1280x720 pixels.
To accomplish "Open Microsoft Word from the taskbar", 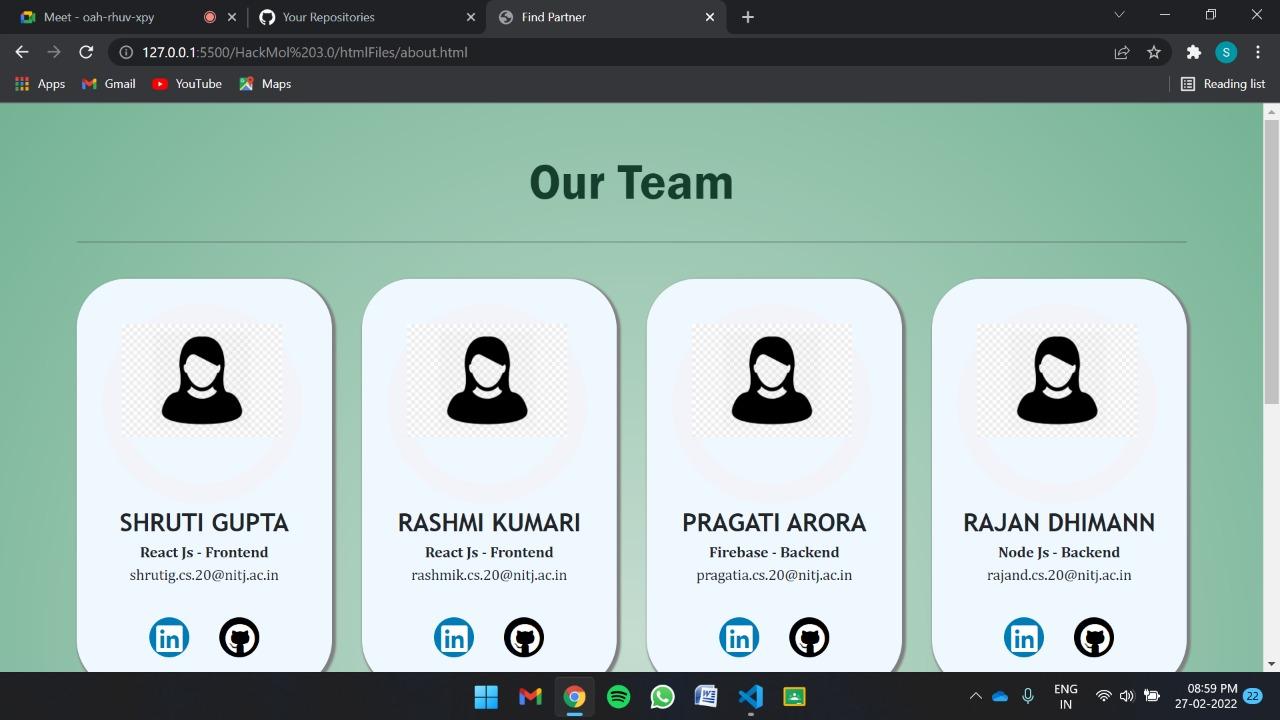I will (706, 696).
